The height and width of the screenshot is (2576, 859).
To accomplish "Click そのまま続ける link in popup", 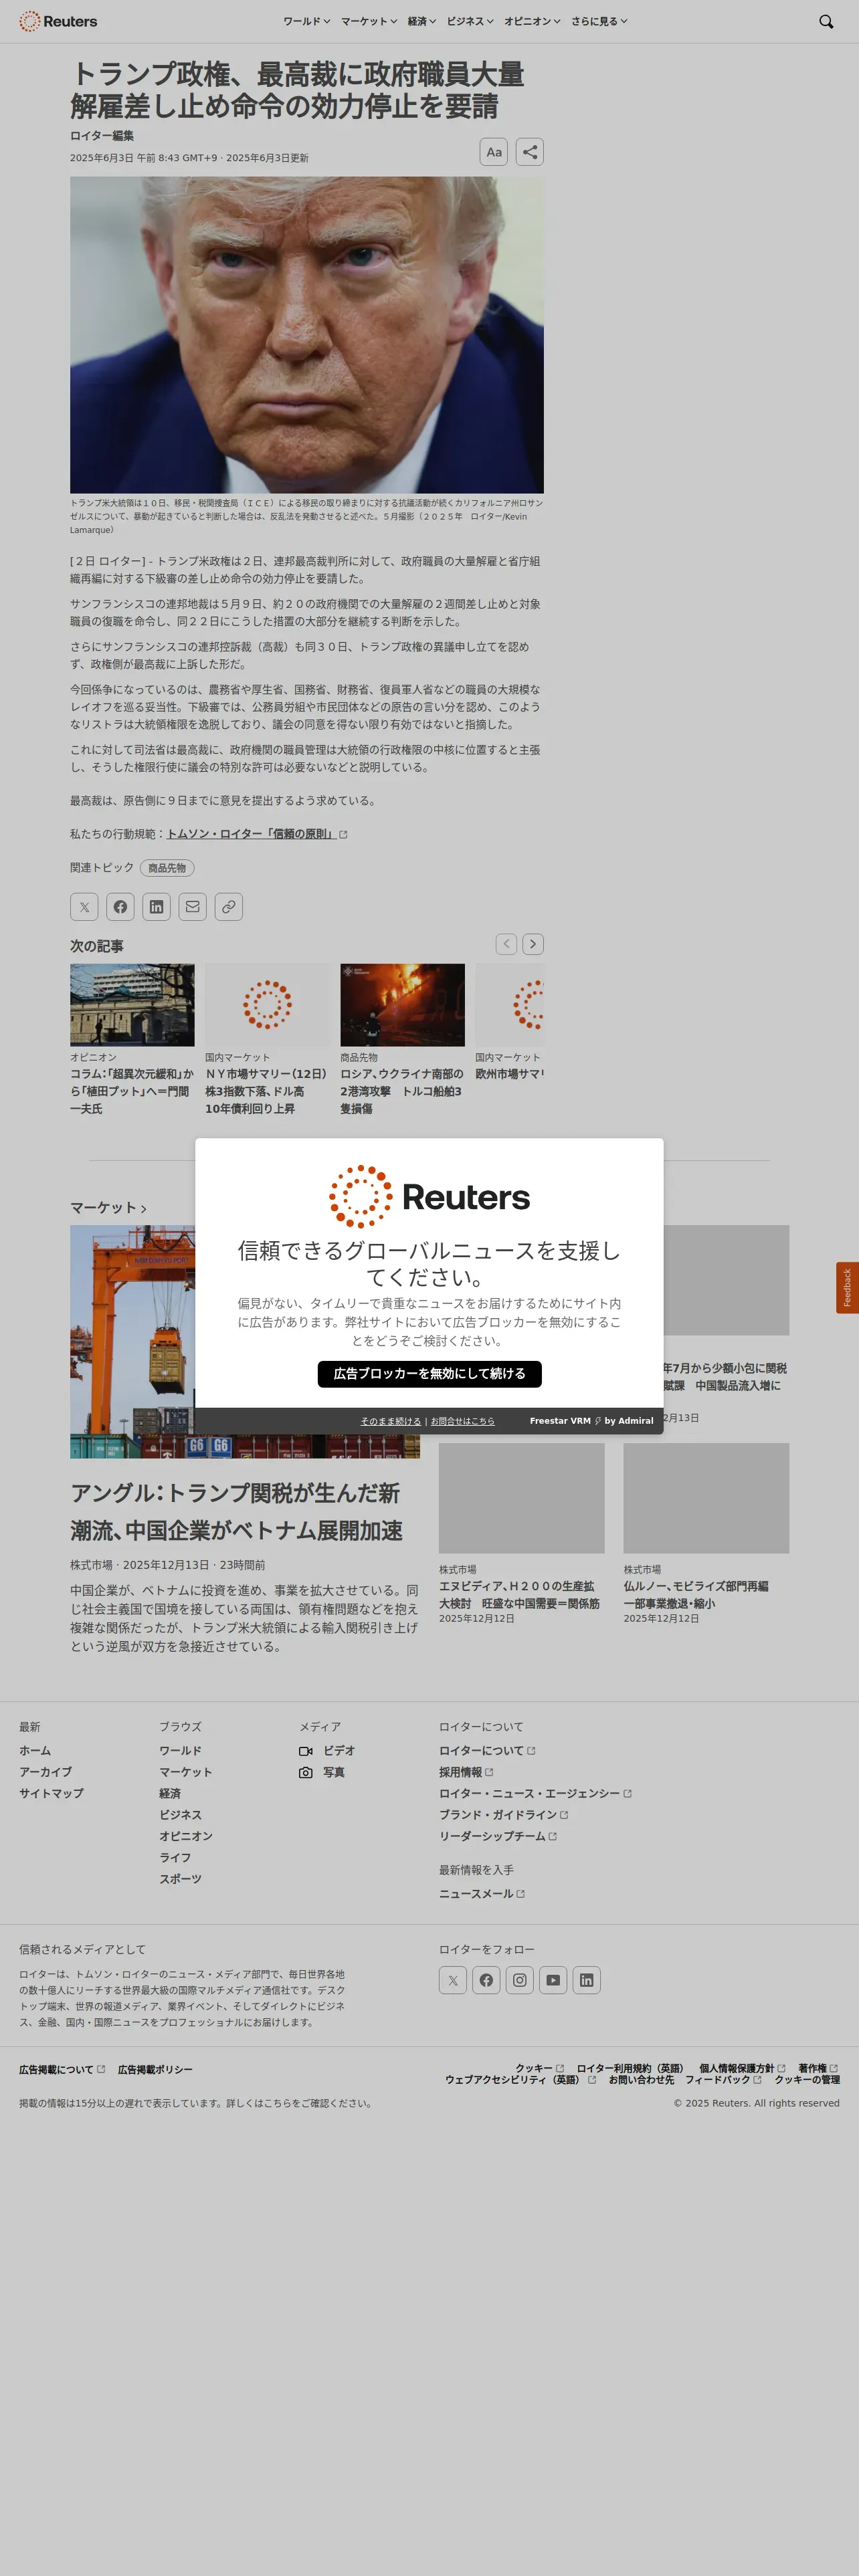I will click(391, 1421).
